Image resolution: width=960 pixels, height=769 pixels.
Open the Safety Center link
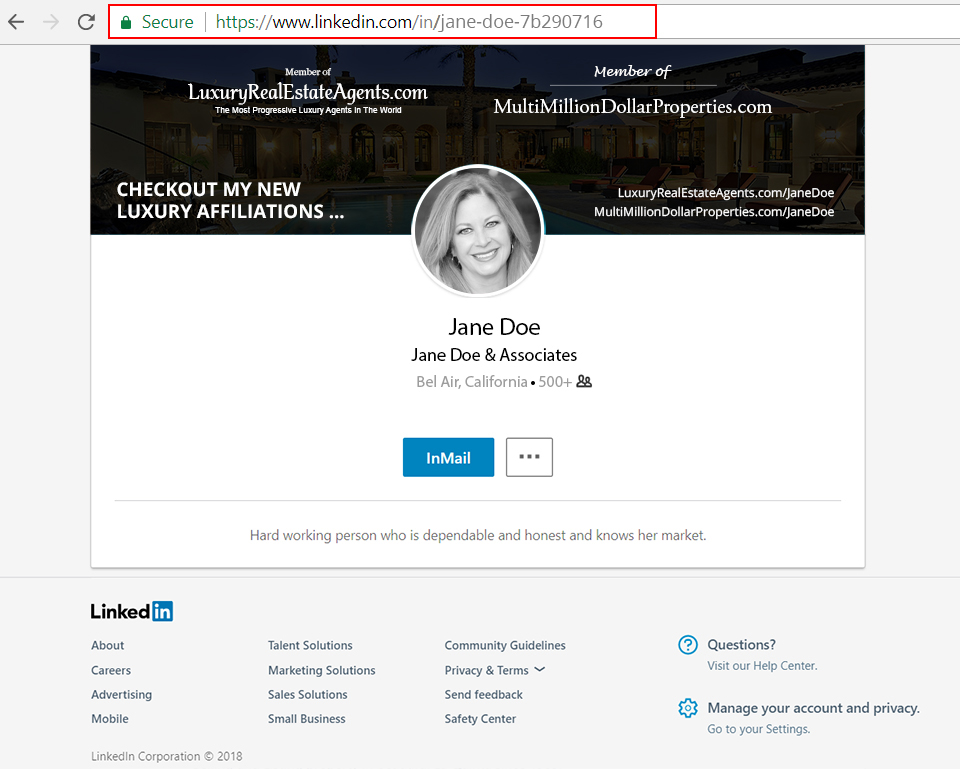pos(480,719)
